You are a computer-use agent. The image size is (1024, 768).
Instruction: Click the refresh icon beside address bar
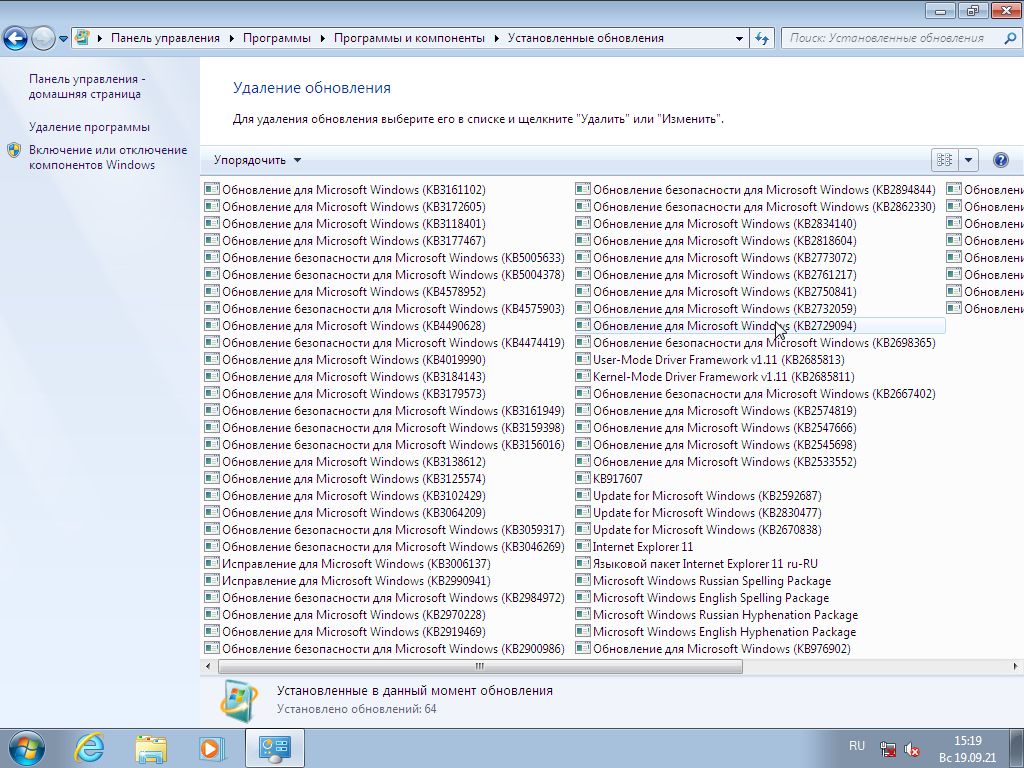click(x=761, y=39)
